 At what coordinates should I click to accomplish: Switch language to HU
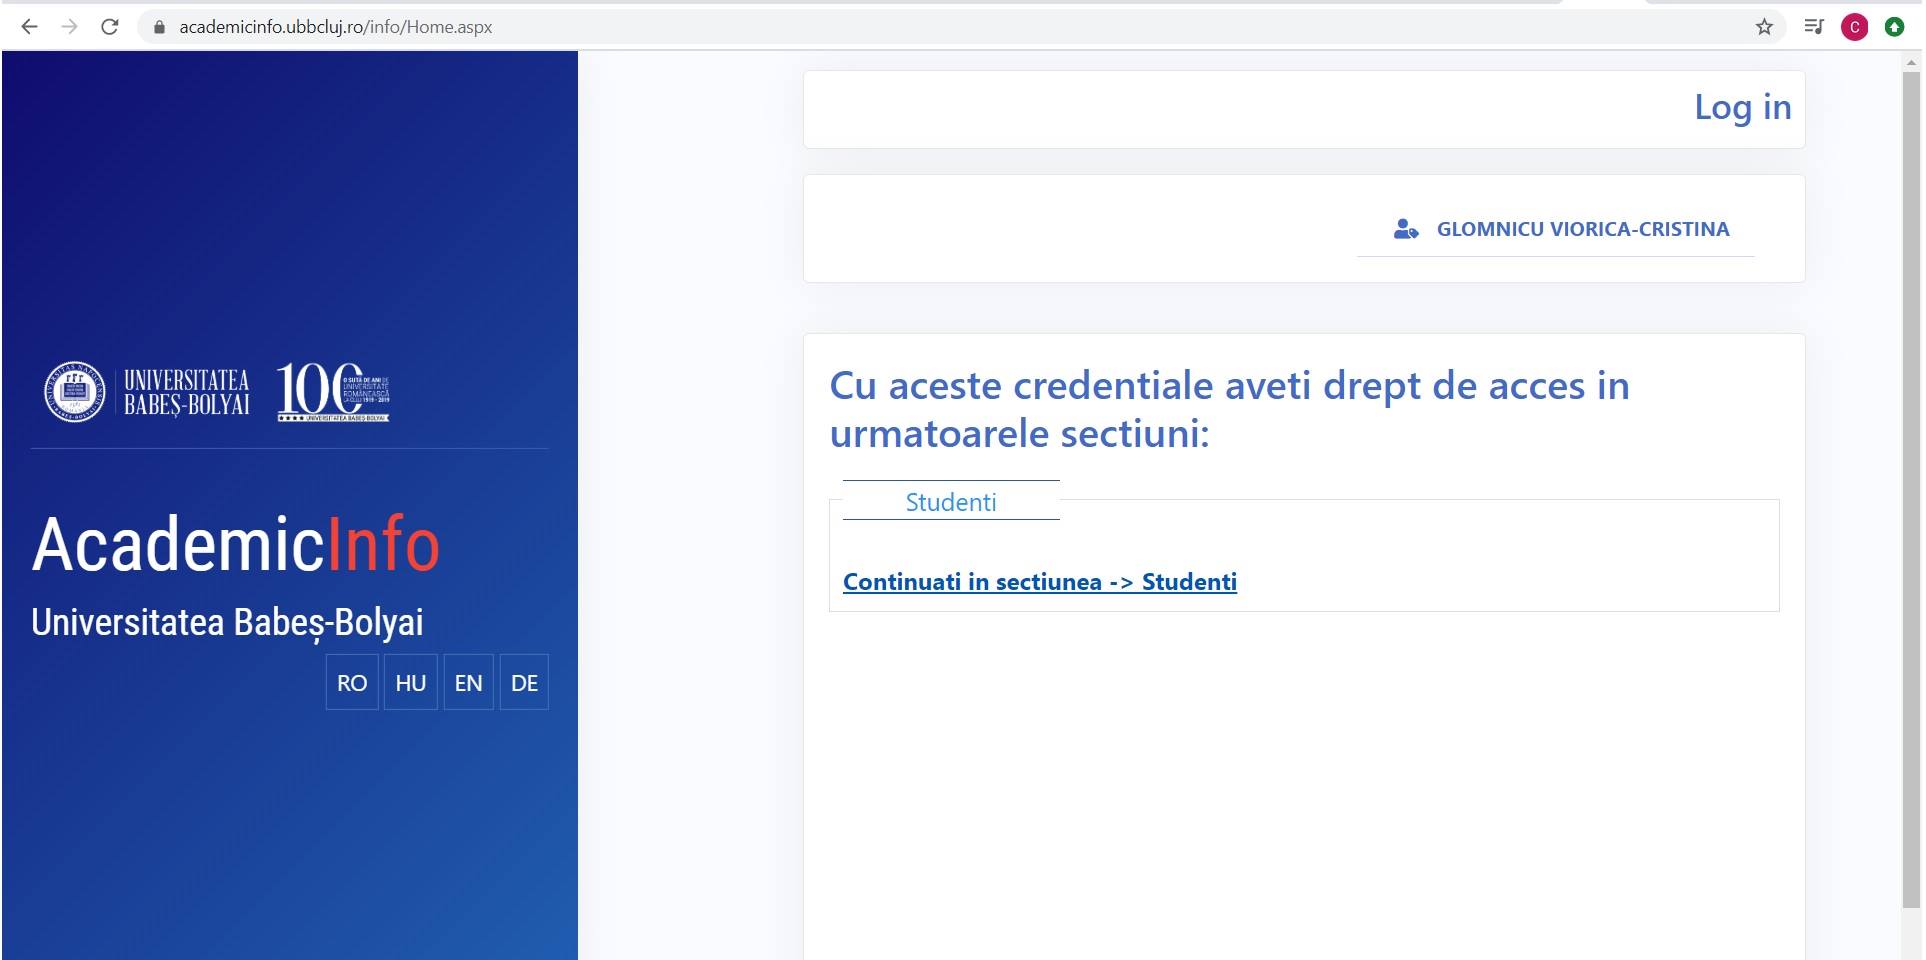(411, 682)
